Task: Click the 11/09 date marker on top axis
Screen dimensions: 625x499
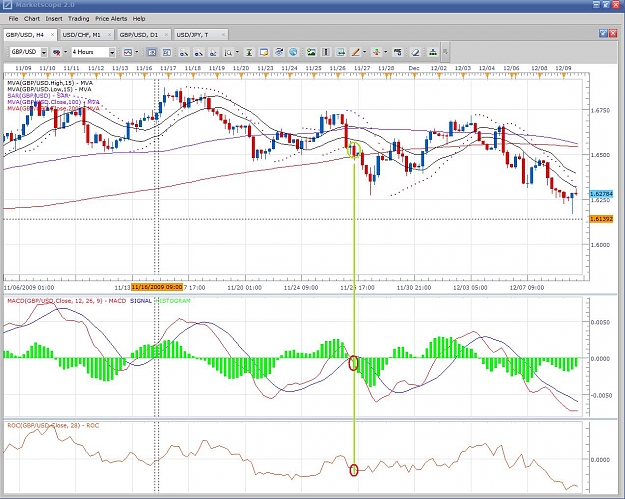Action: pos(23,68)
